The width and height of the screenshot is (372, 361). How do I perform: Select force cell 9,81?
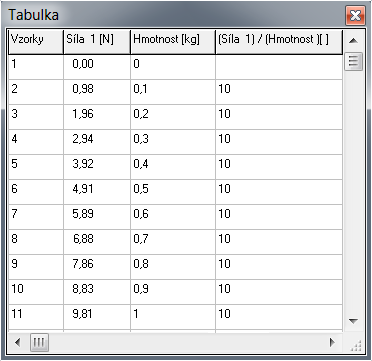tap(97, 317)
